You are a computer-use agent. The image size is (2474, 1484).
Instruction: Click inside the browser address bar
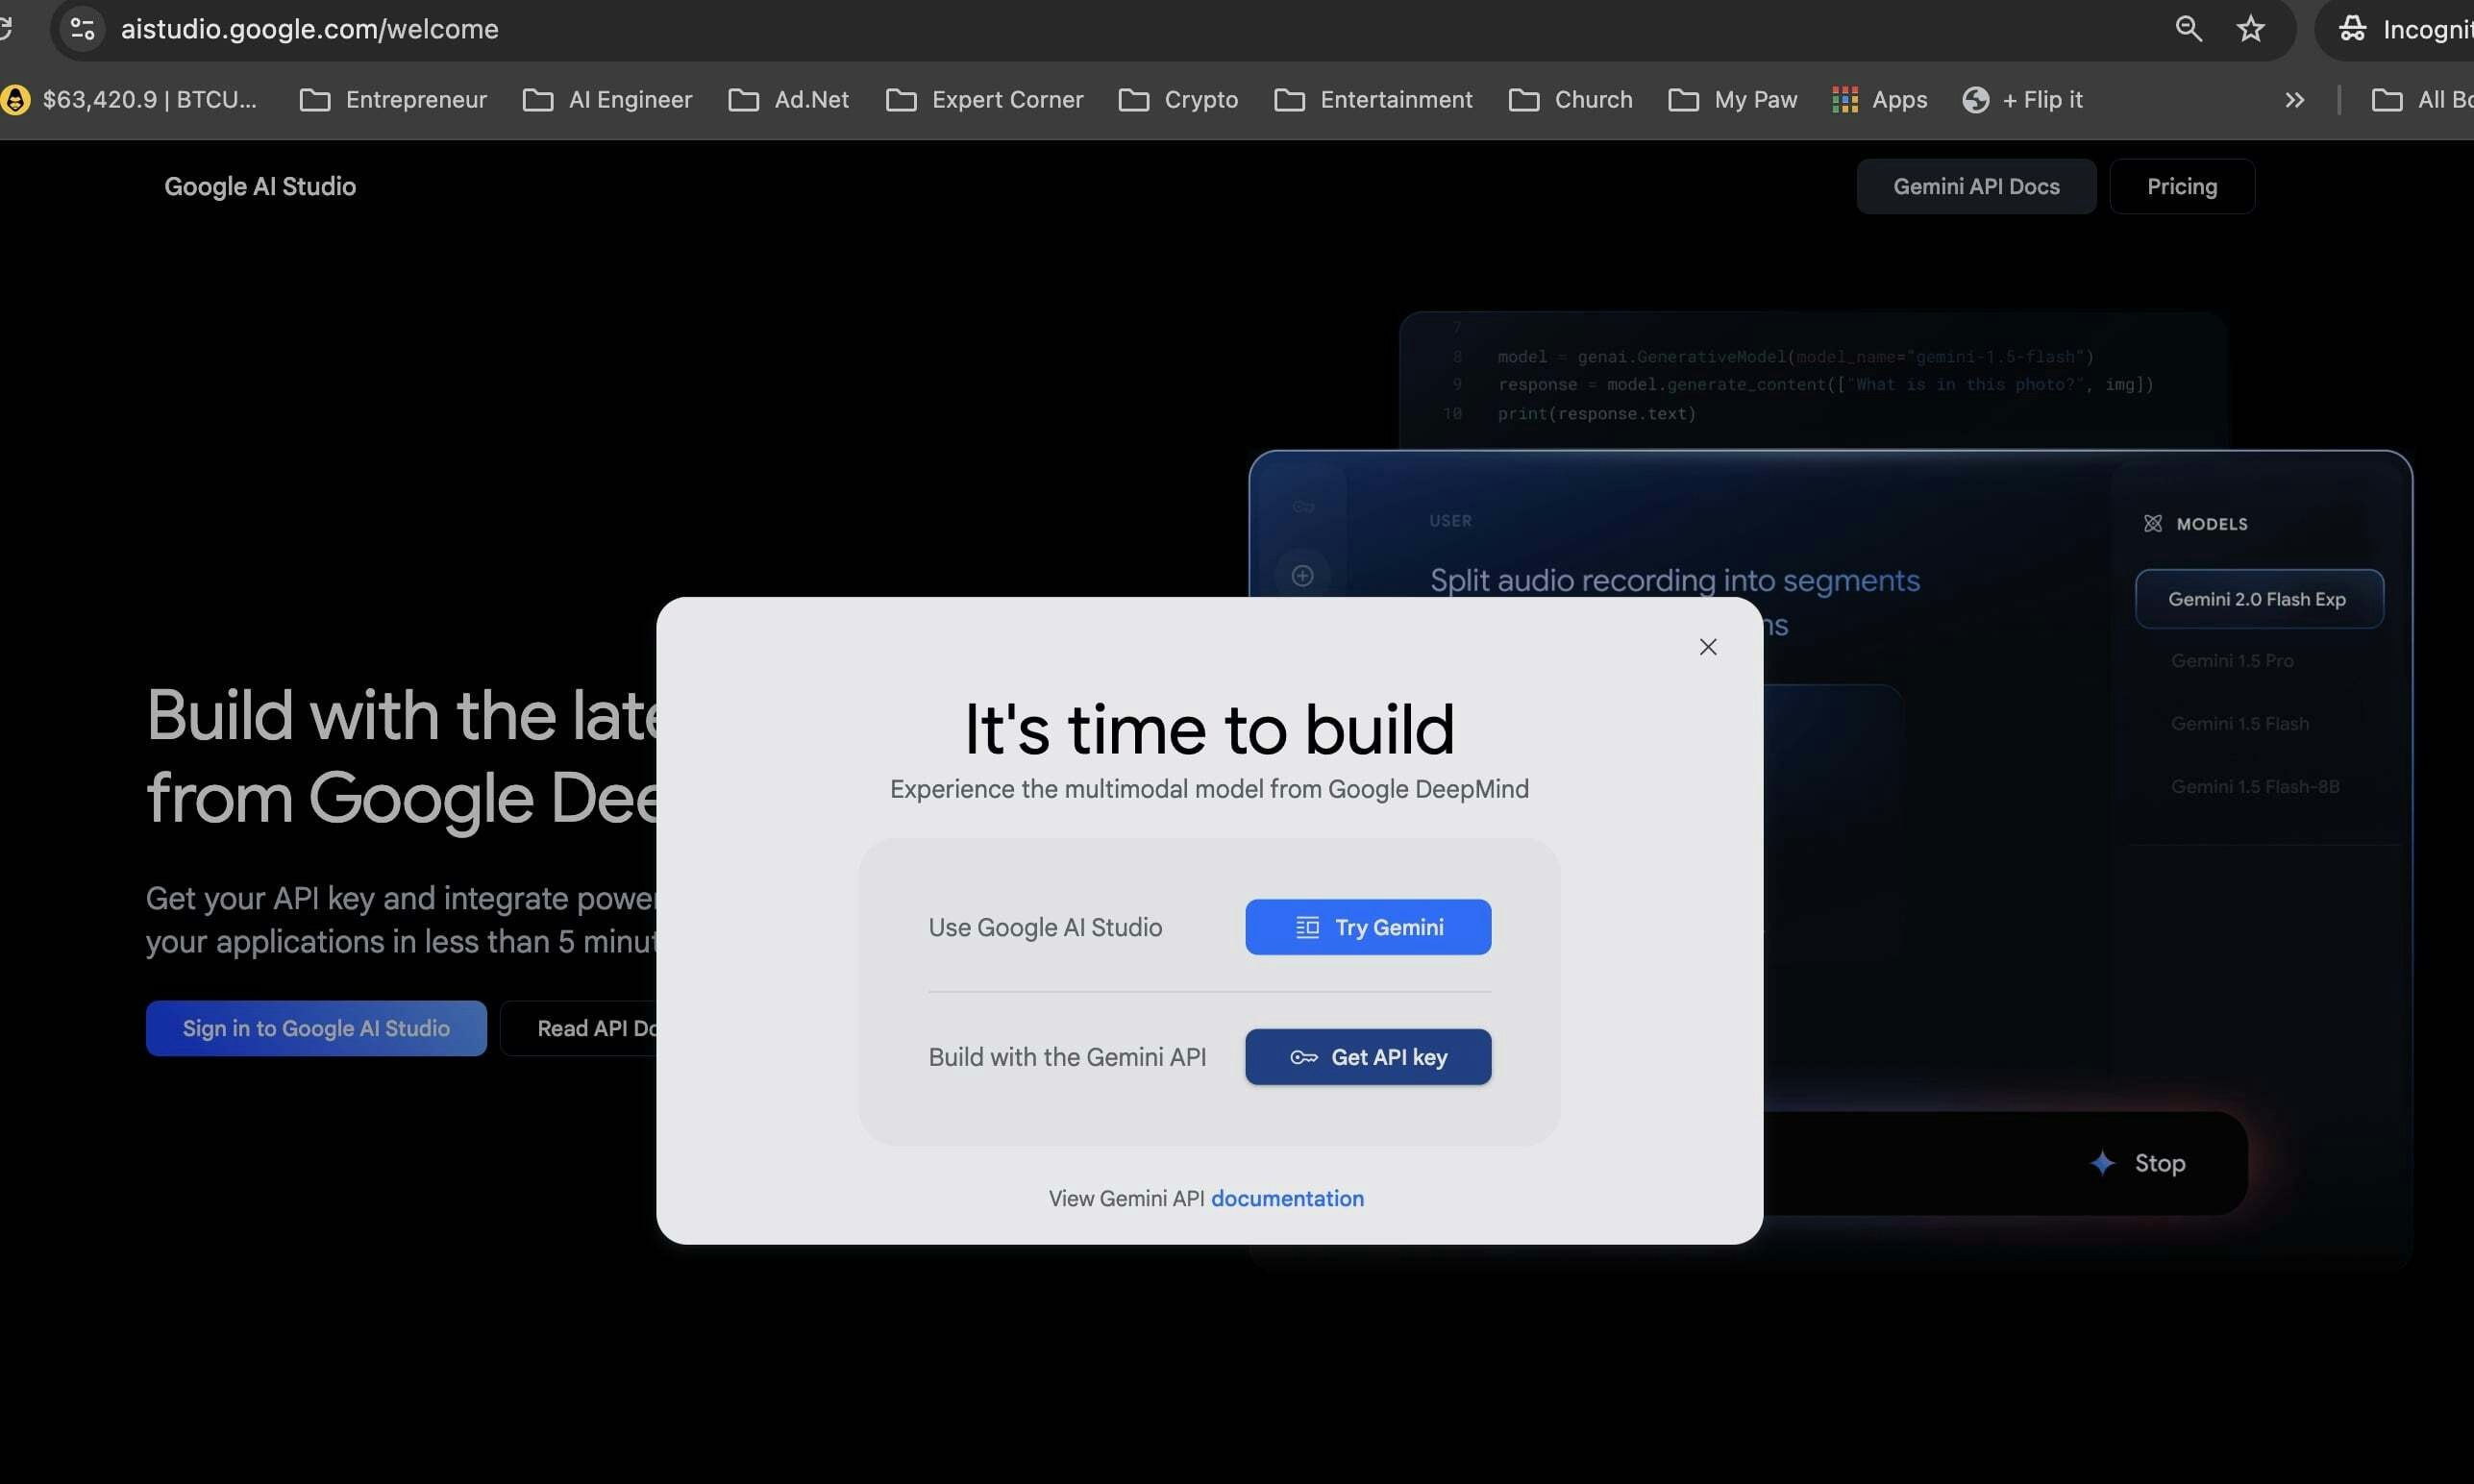[700, 28]
